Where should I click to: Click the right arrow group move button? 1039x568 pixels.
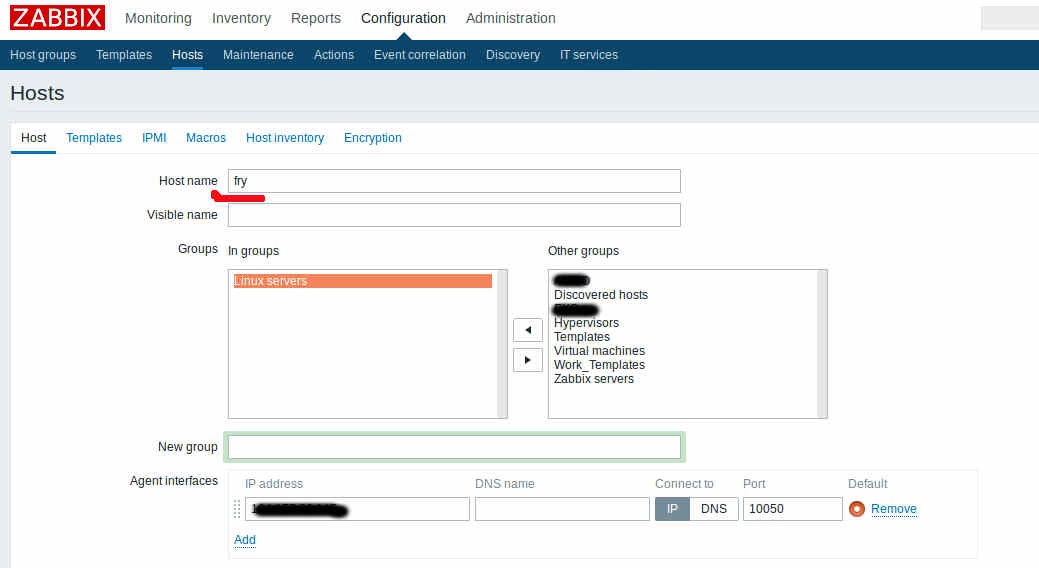[x=527, y=360]
